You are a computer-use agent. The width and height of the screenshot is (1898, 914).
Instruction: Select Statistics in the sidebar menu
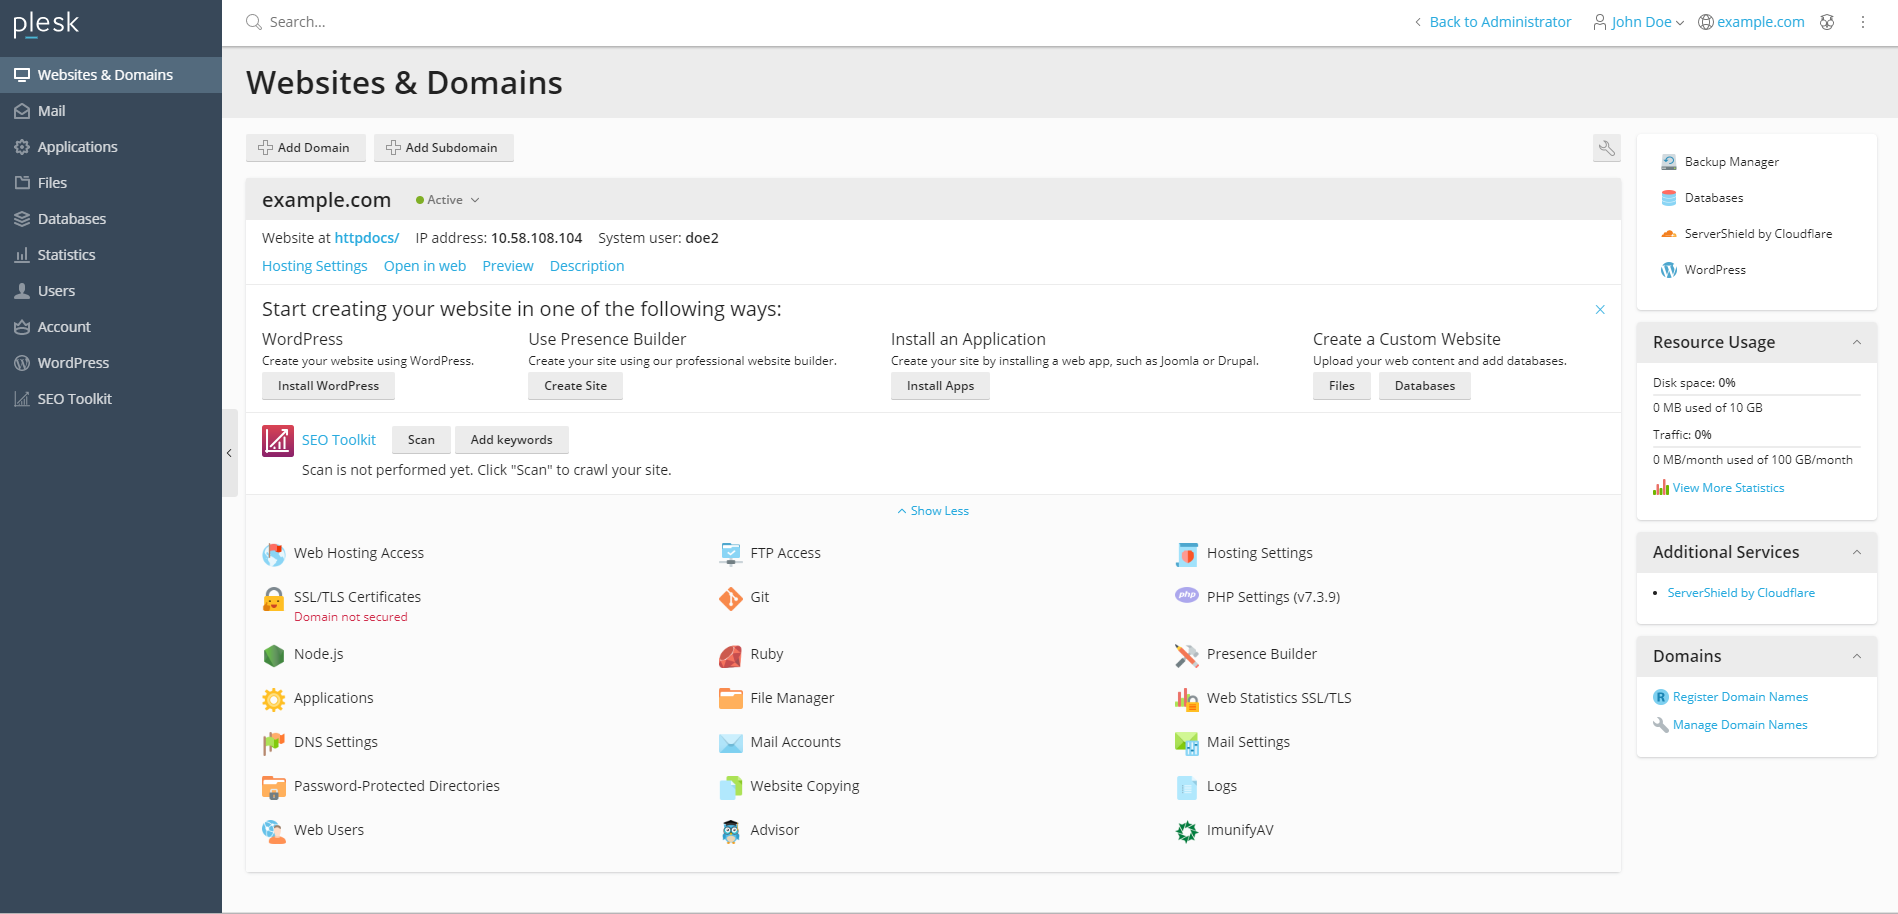(66, 255)
